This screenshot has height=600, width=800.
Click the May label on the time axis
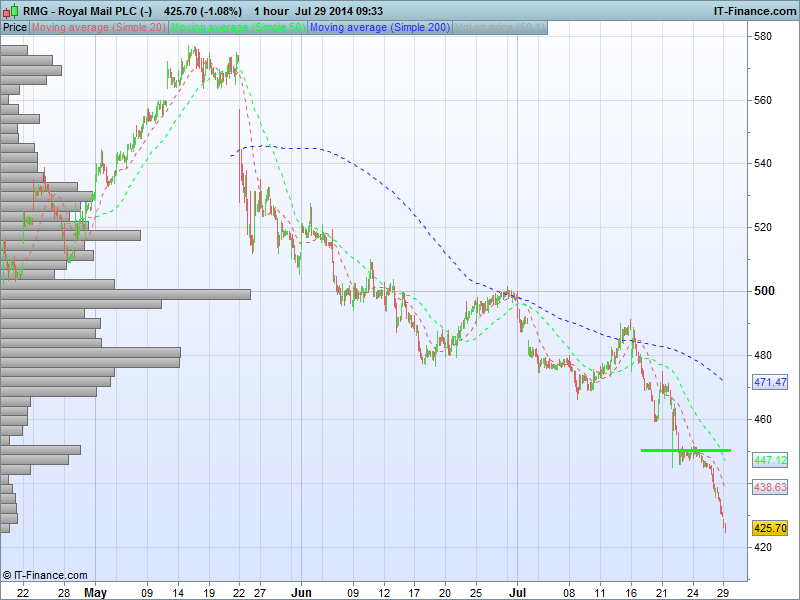point(95,593)
